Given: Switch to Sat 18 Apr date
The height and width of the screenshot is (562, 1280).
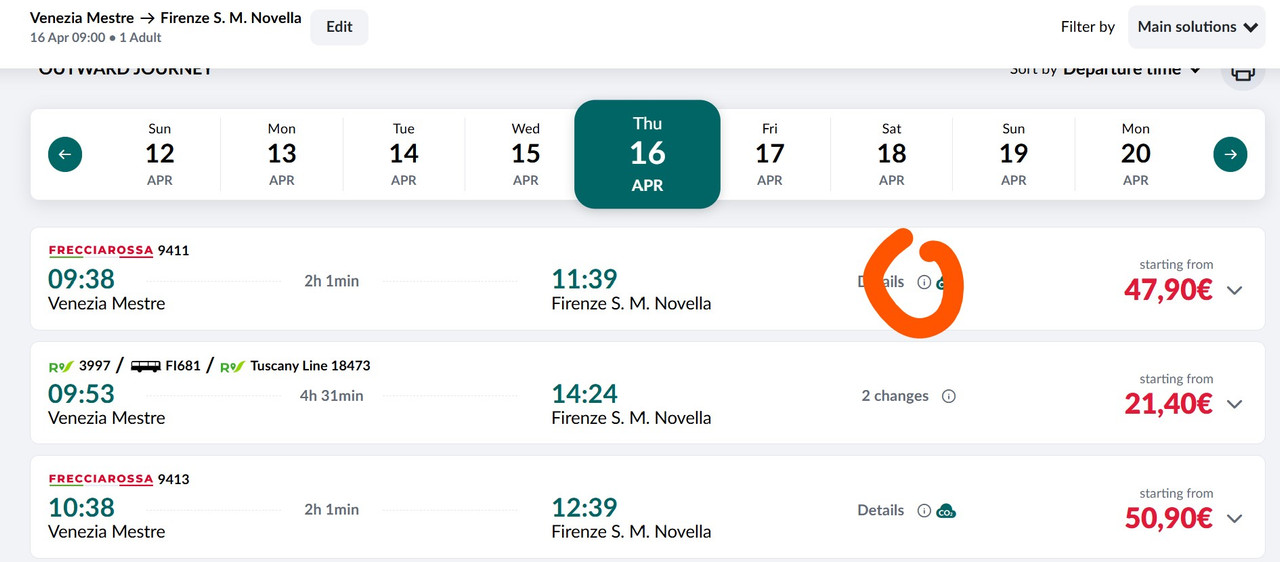Looking at the screenshot, I should (892, 154).
